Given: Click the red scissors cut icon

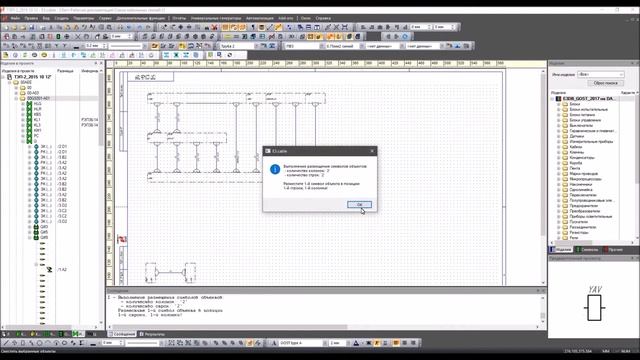Looking at the screenshot, I should coord(214,27).
